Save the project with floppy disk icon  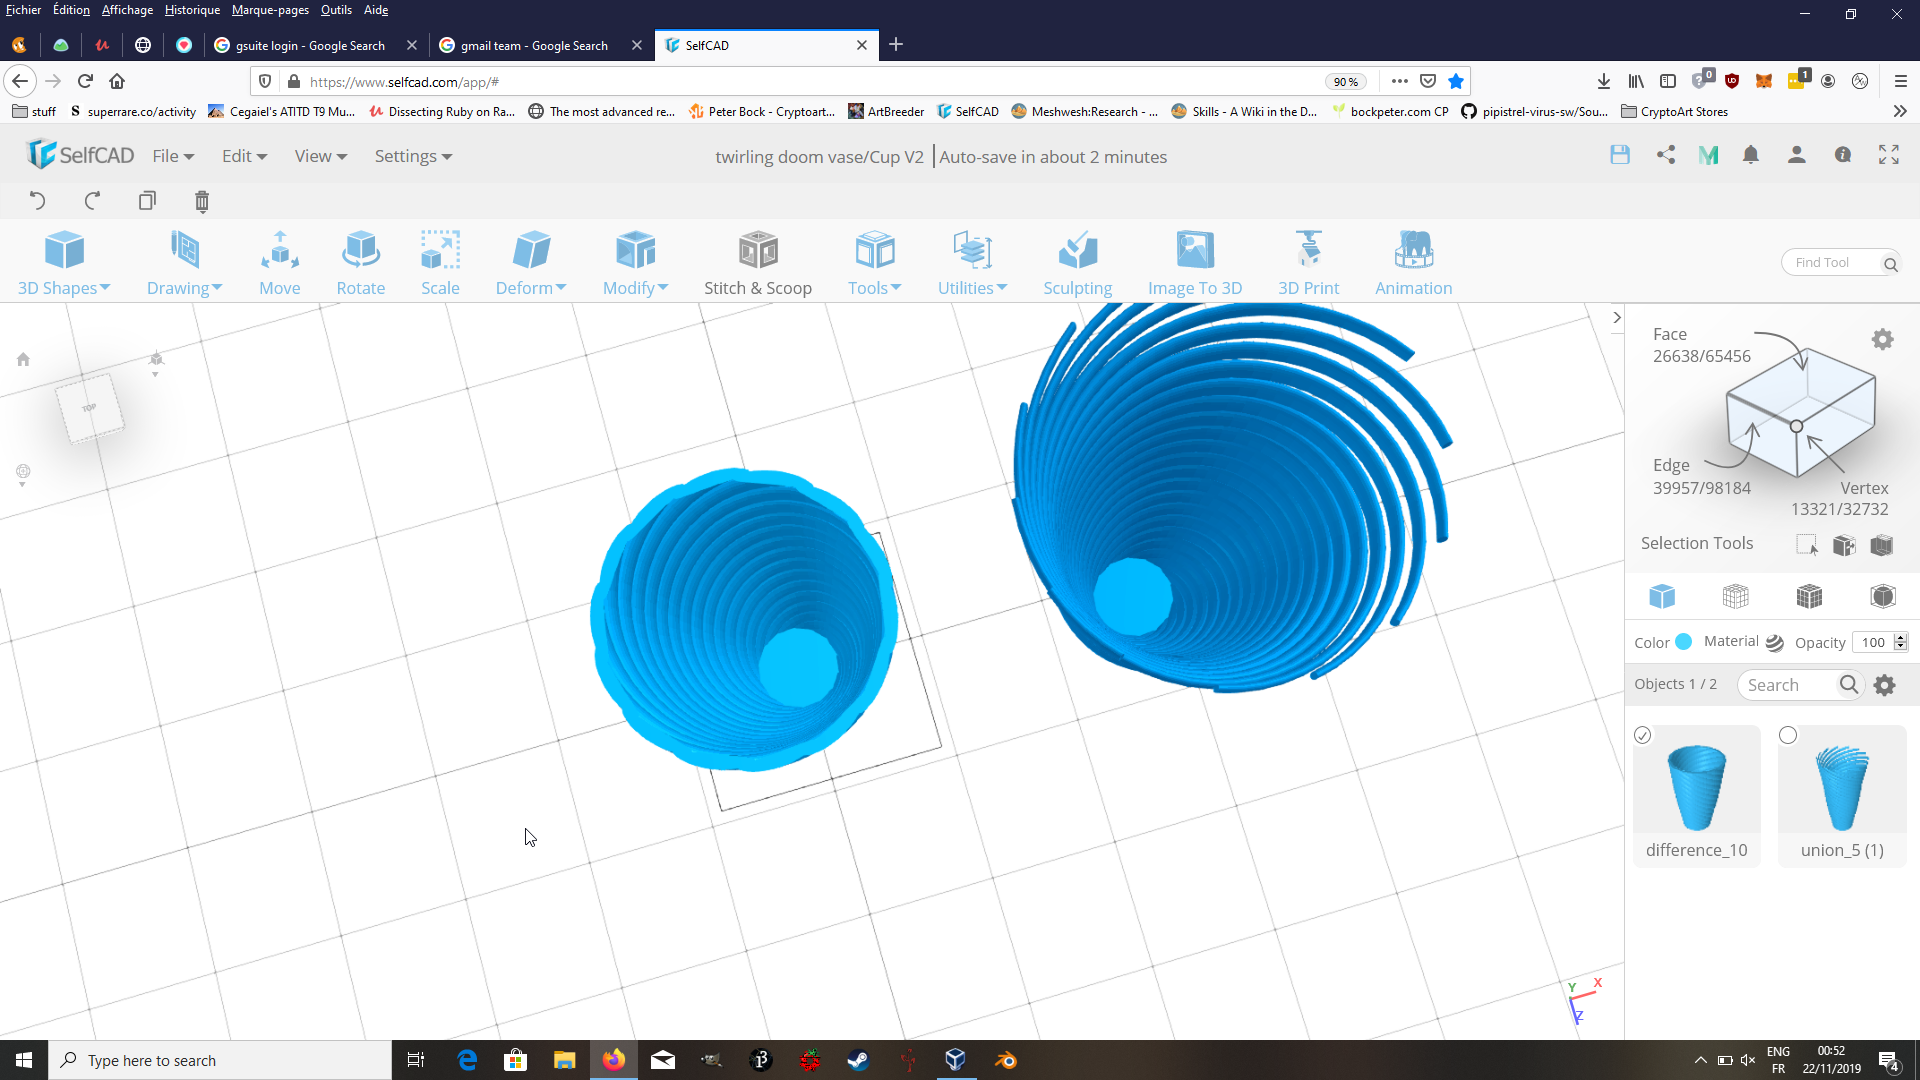(1620, 155)
